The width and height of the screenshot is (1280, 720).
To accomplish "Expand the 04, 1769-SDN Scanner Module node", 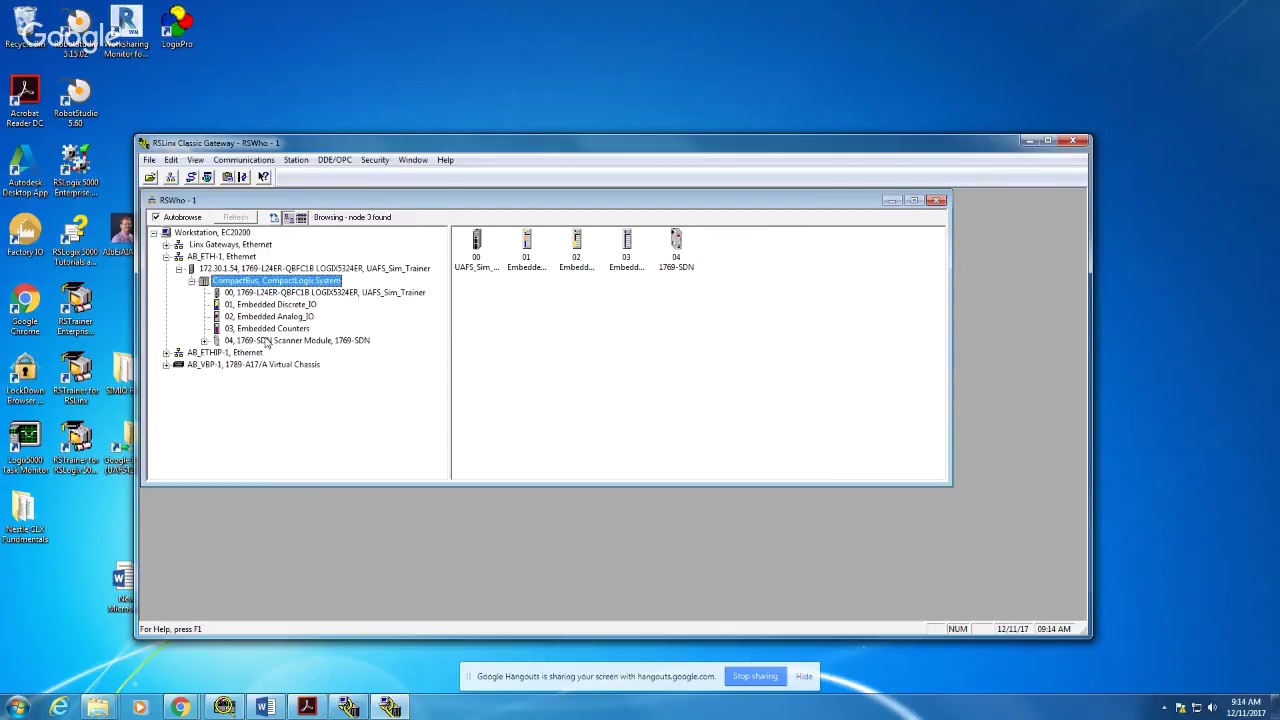I will [204, 340].
